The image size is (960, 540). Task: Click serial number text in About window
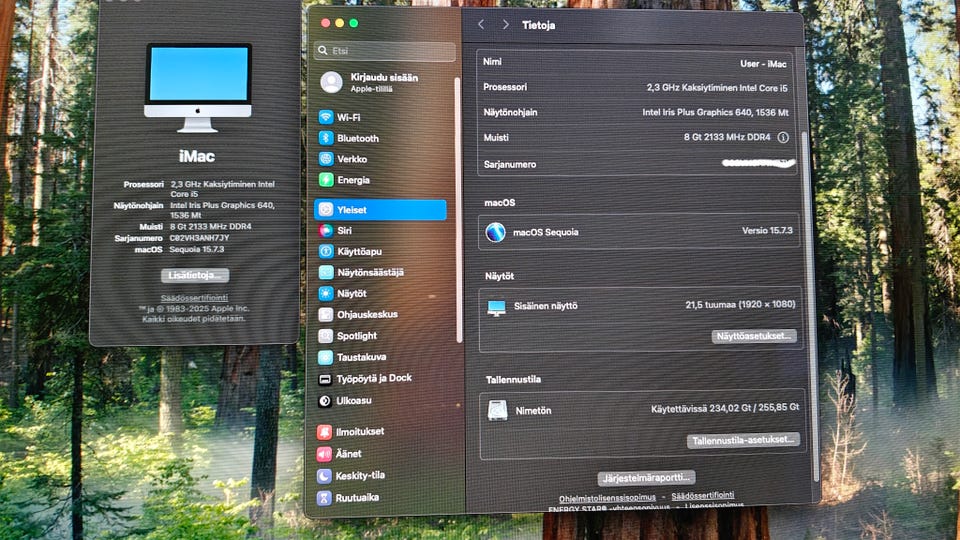click(x=200, y=238)
